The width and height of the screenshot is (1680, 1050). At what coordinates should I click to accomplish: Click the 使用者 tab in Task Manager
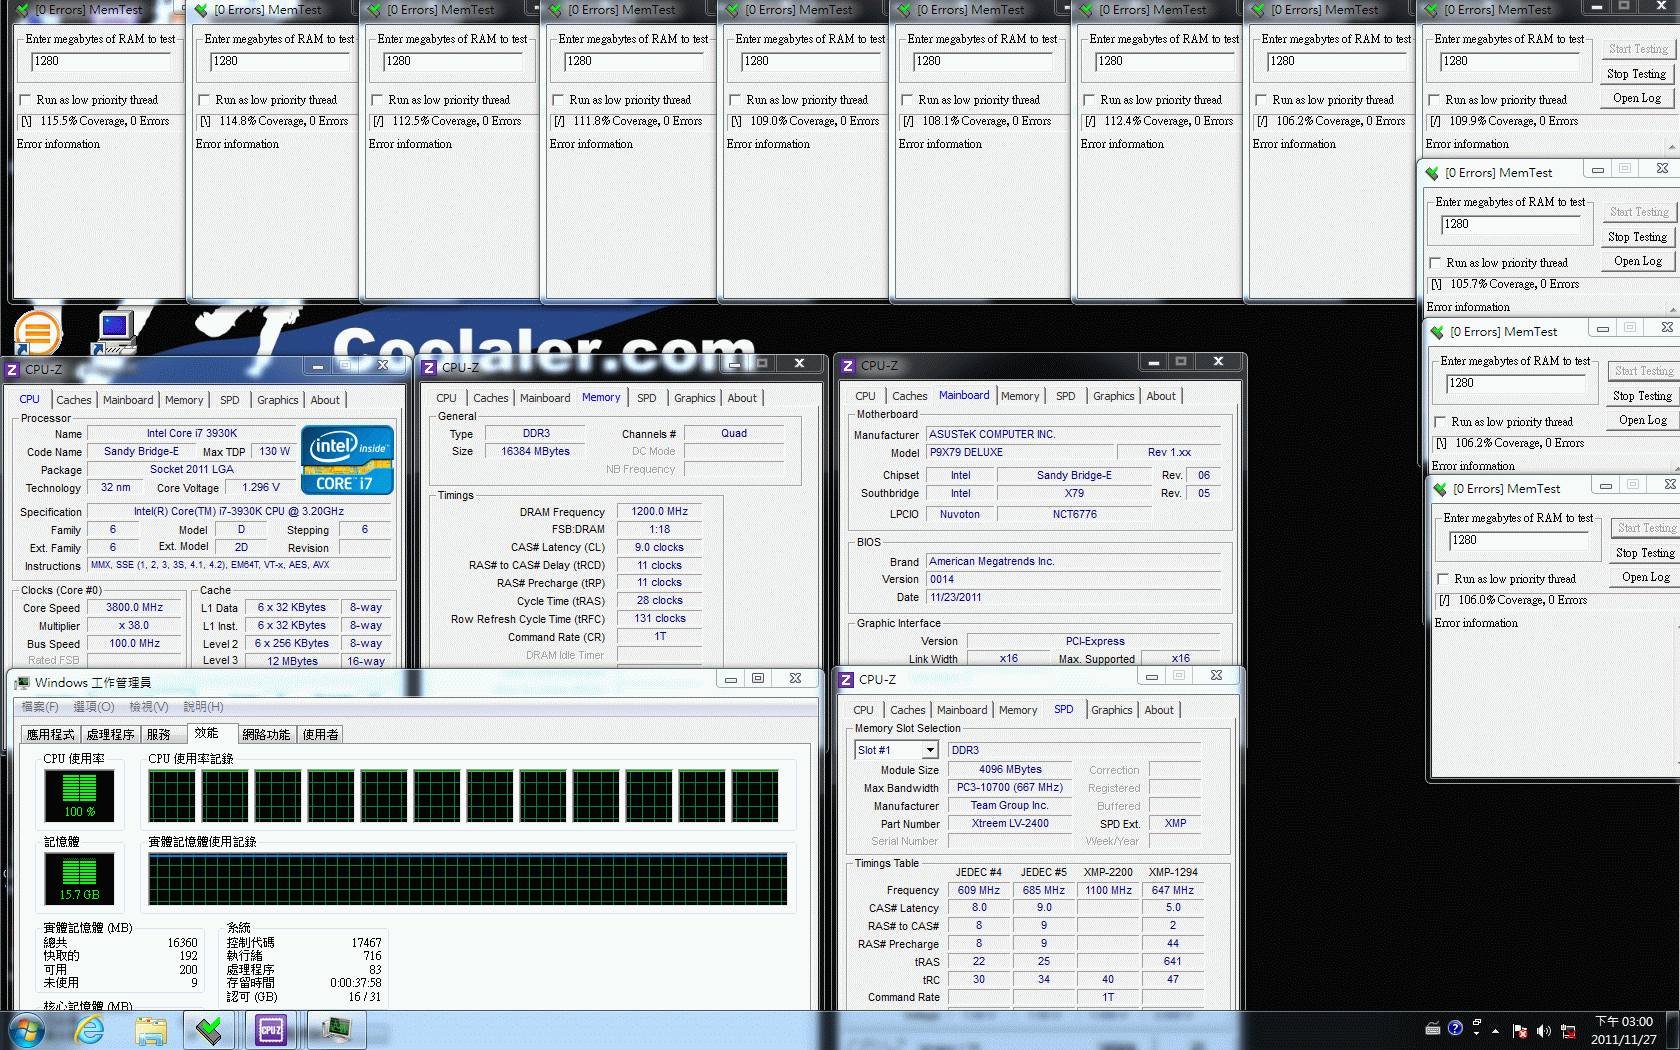click(x=320, y=734)
